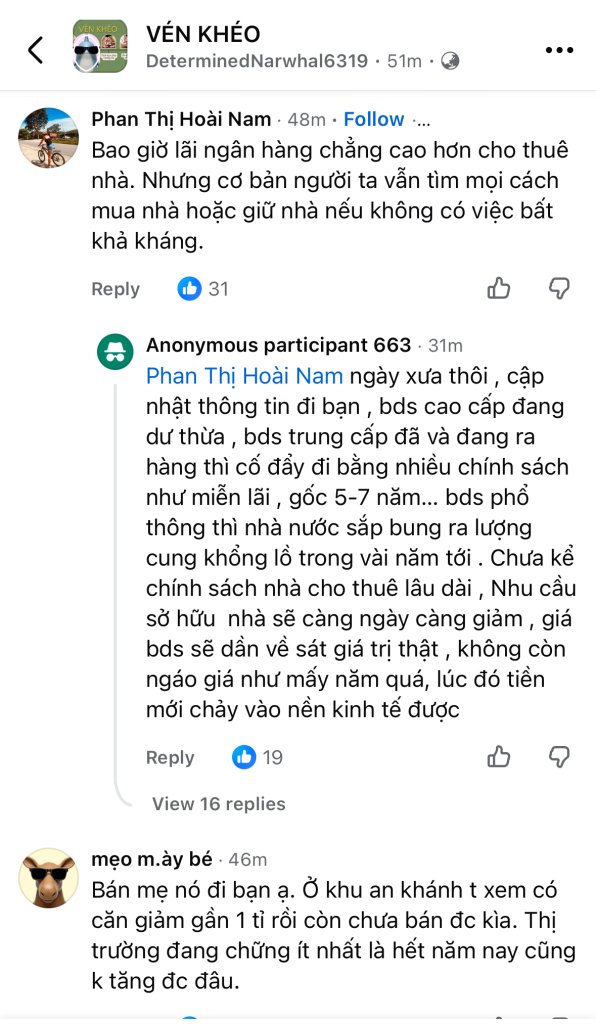The image size is (596, 1024).
Task: Open the three-dot post options menu
Action: (559, 50)
